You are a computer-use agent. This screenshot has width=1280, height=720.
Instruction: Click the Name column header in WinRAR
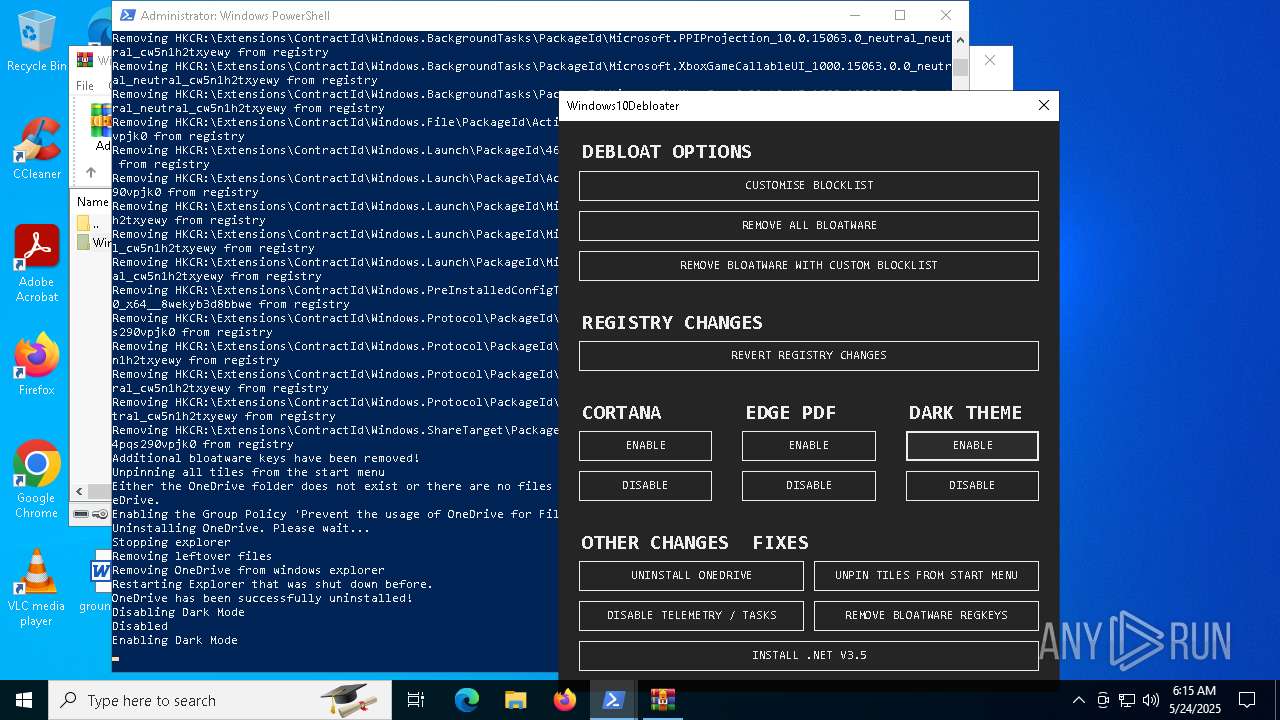tap(92, 202)
